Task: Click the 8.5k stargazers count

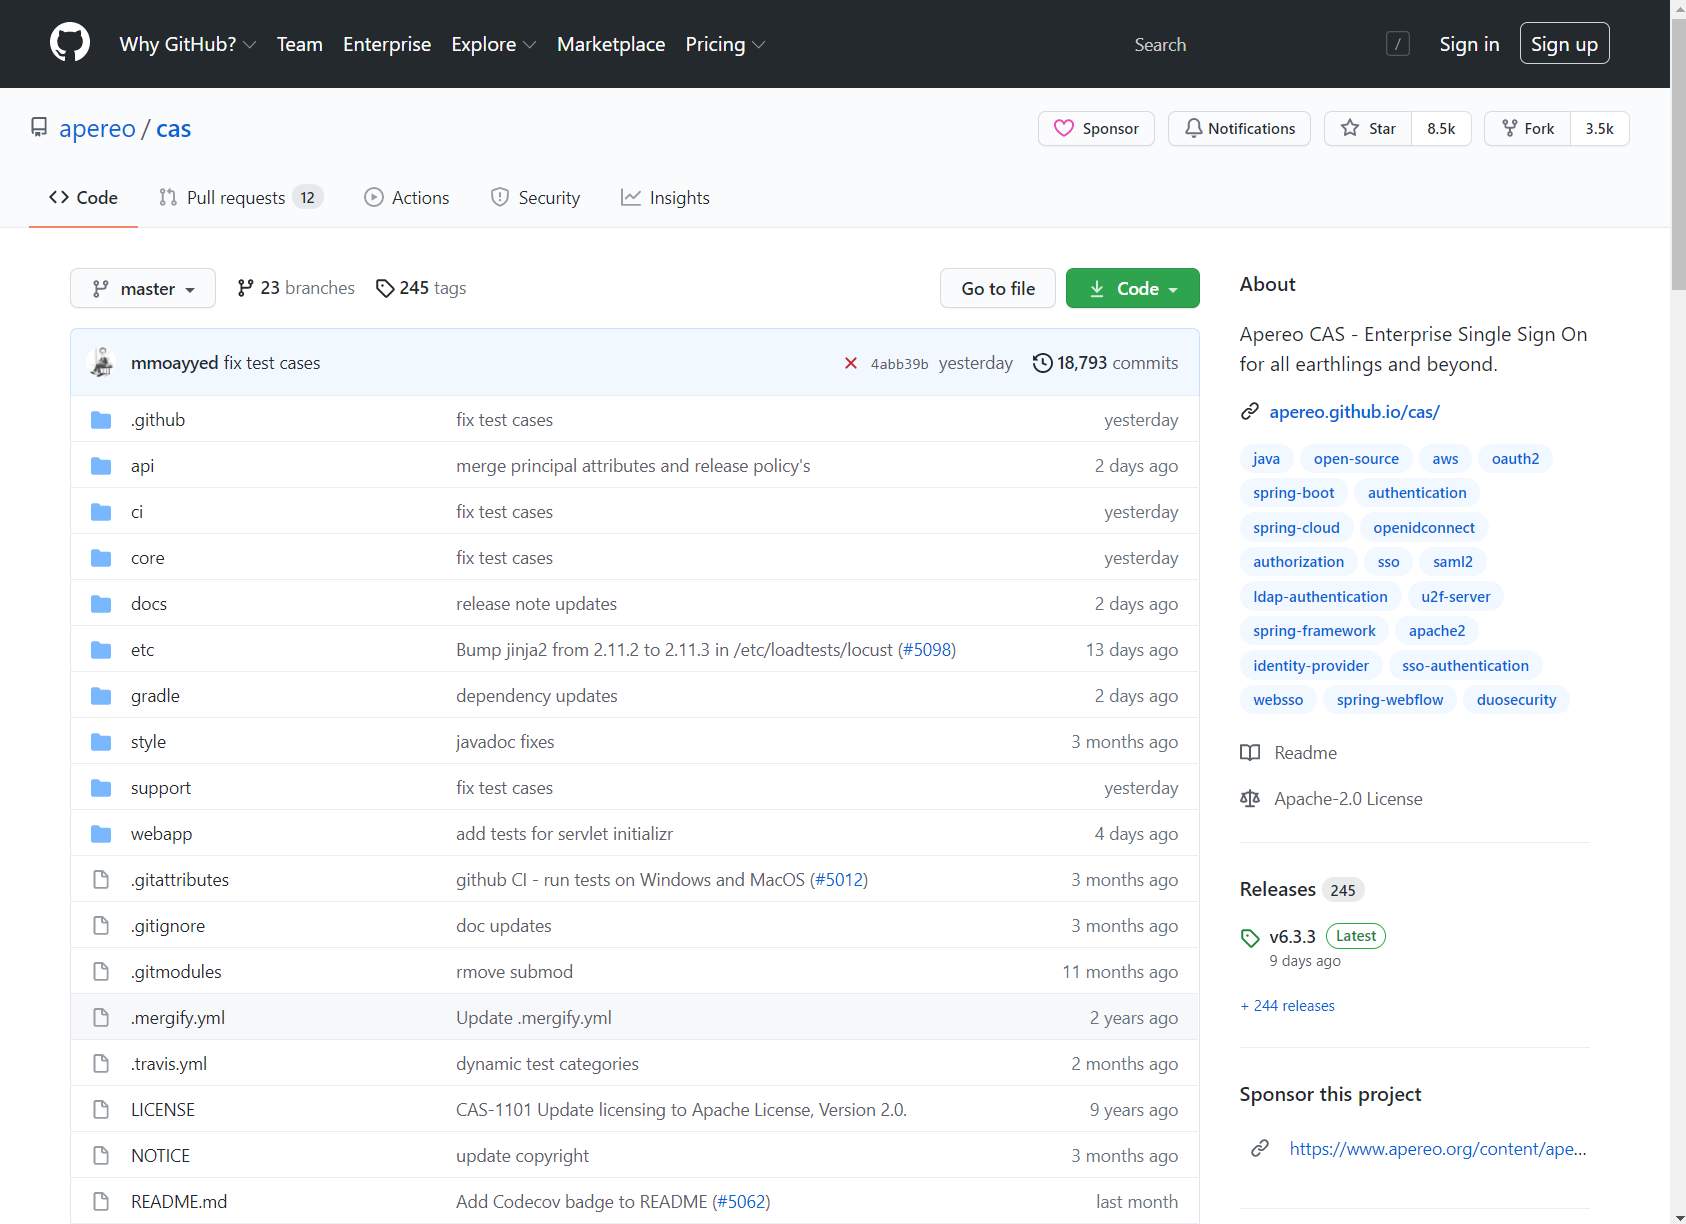Action: tap(1441, 128)
